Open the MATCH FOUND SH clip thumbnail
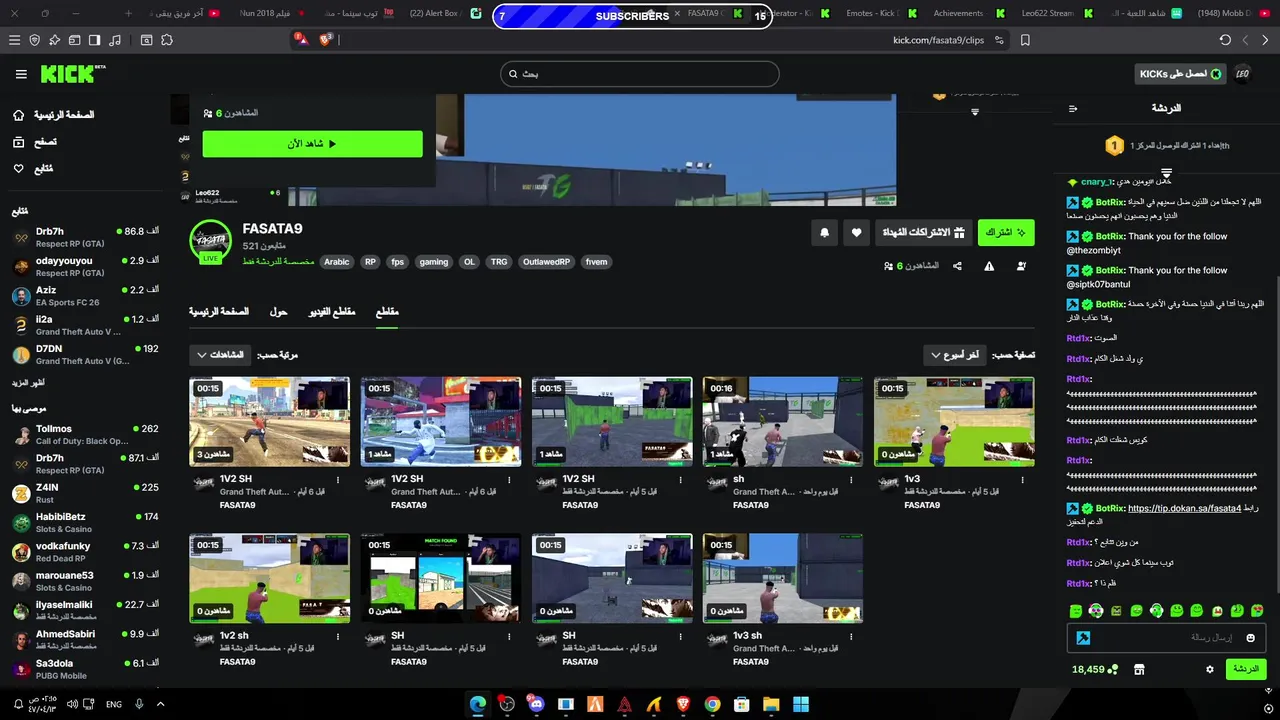The height and width of the screenshot is (720, 1280). (441, 579)
